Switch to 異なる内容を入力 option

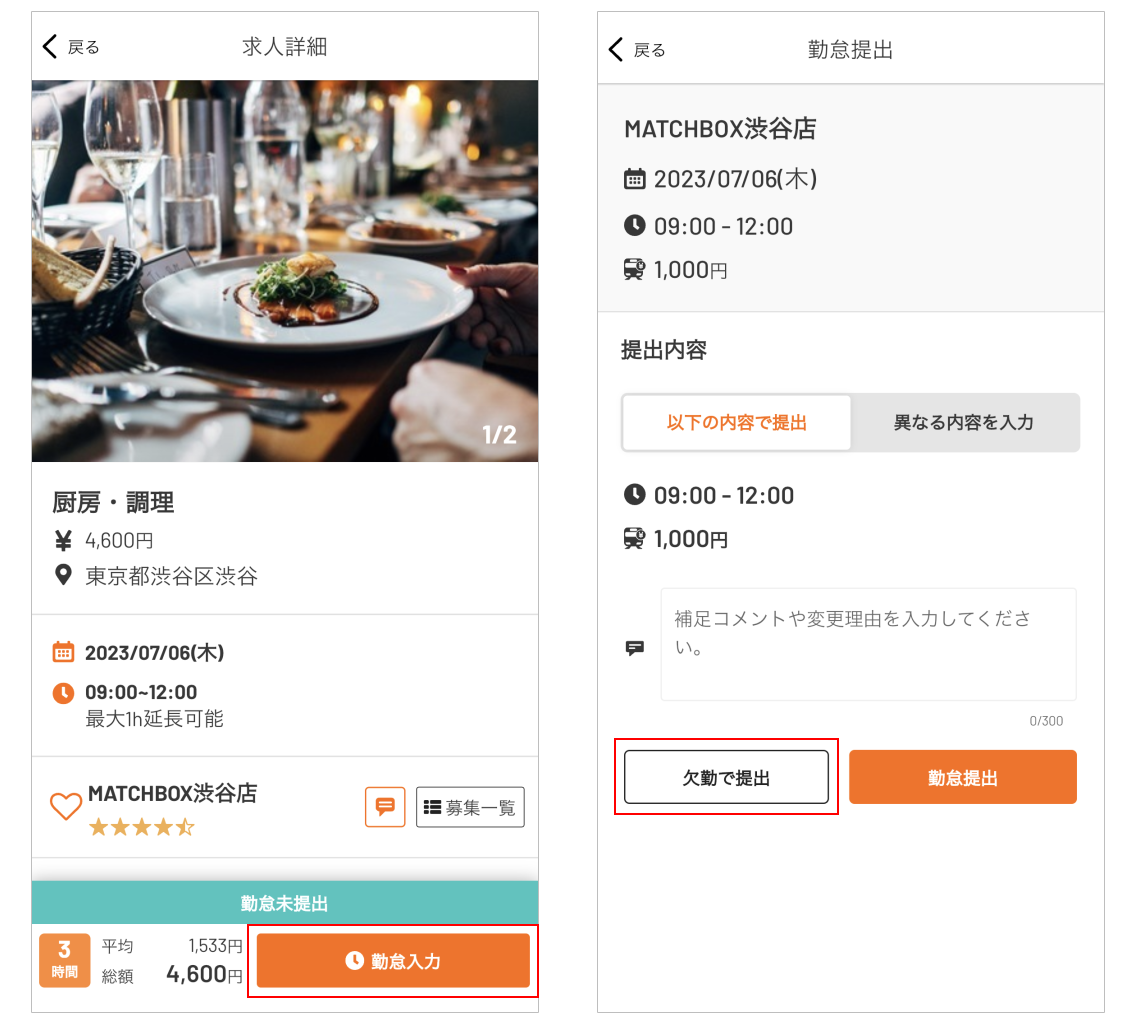pos(964,422)
